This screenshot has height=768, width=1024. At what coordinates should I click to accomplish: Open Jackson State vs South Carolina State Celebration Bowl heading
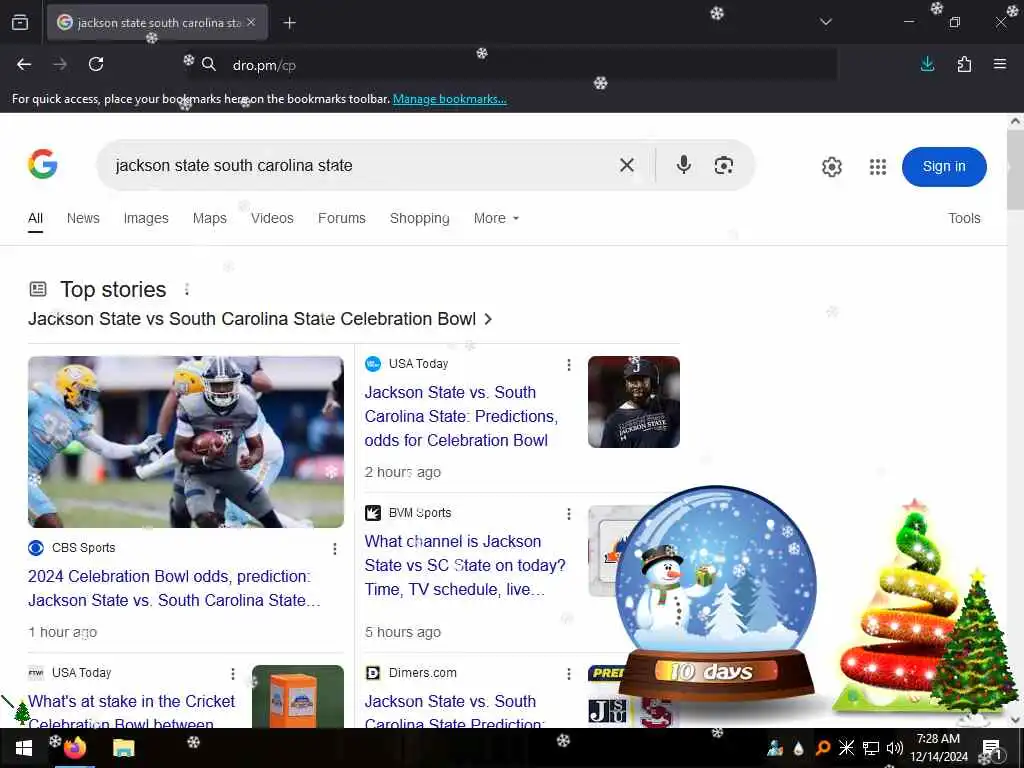260,319
